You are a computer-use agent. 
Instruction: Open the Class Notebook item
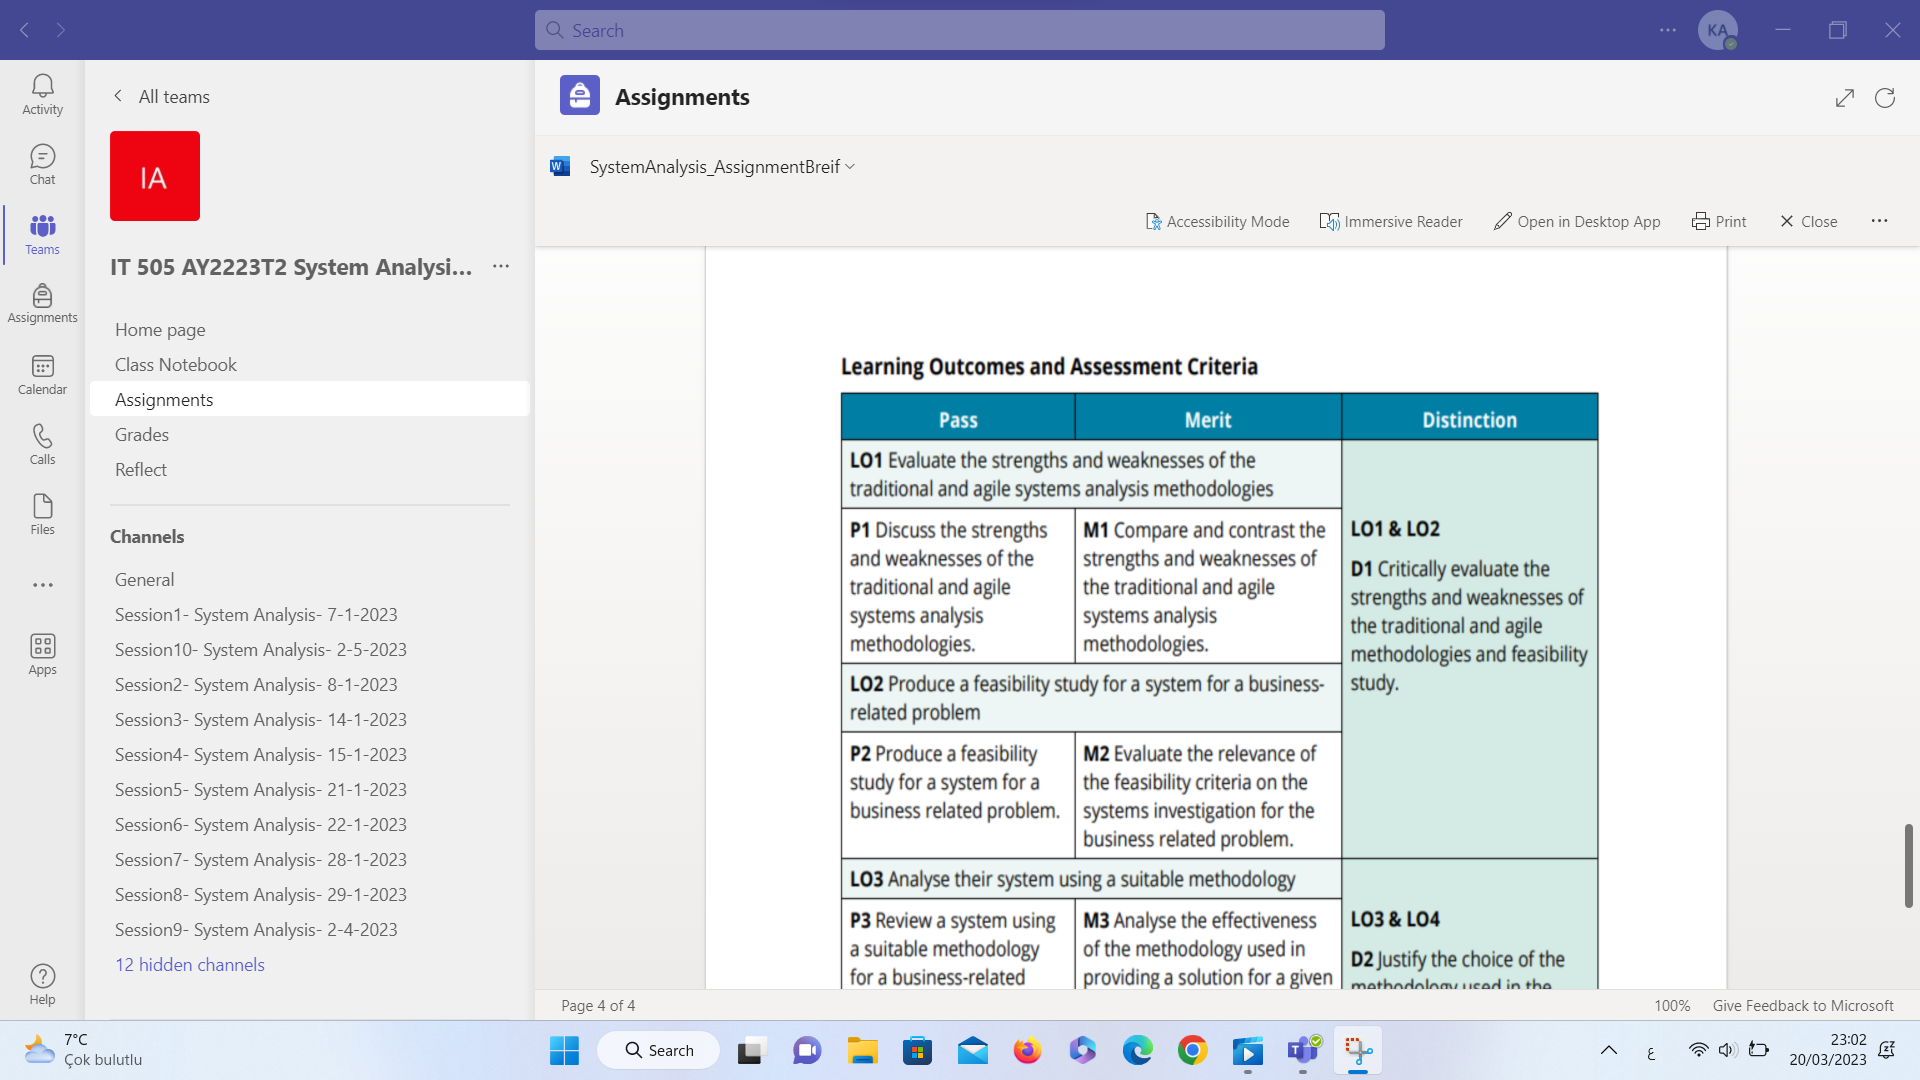pyautogui.click(x=176, y=364)
